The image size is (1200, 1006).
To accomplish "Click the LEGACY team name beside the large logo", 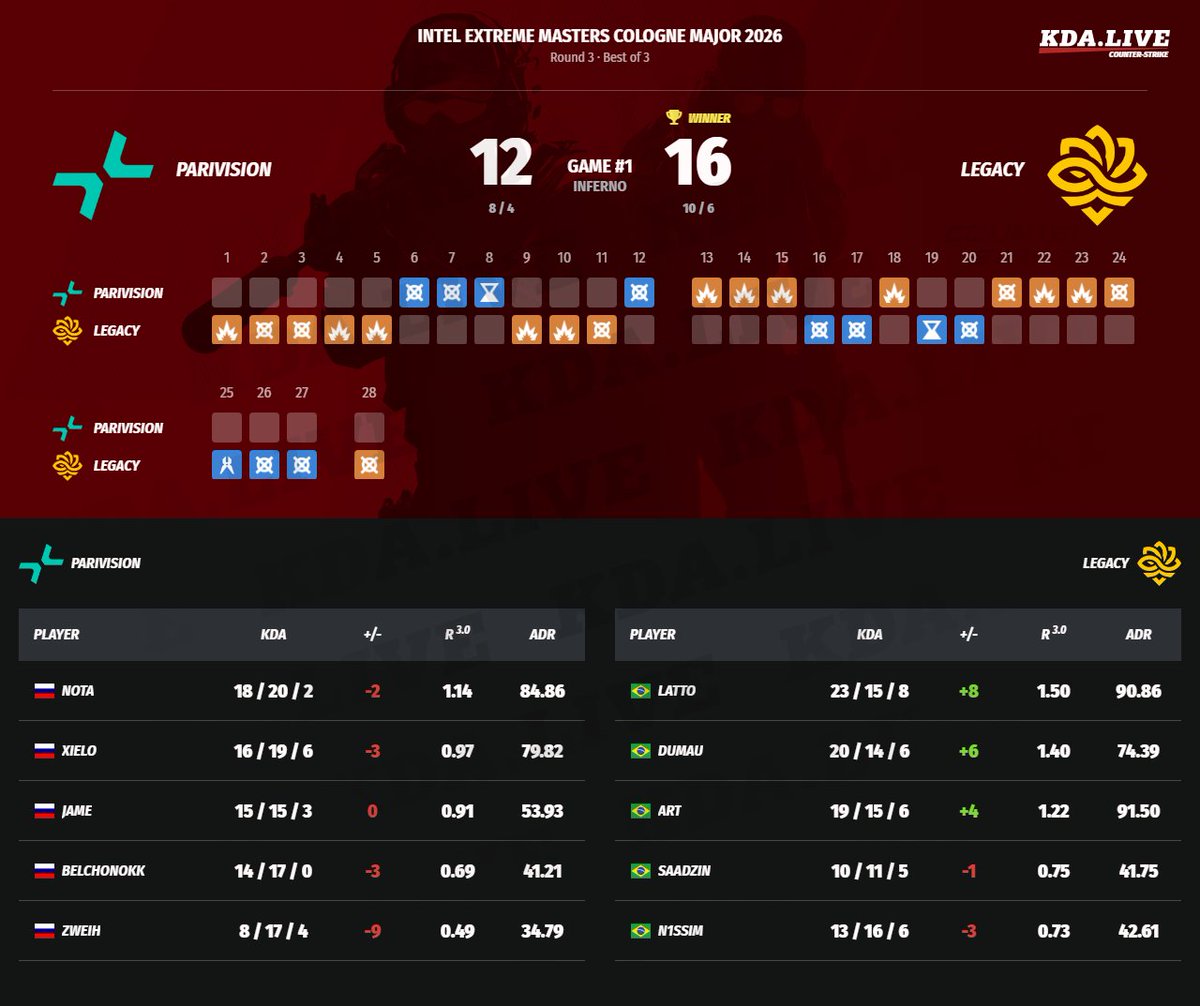I will tap(992, 170).
